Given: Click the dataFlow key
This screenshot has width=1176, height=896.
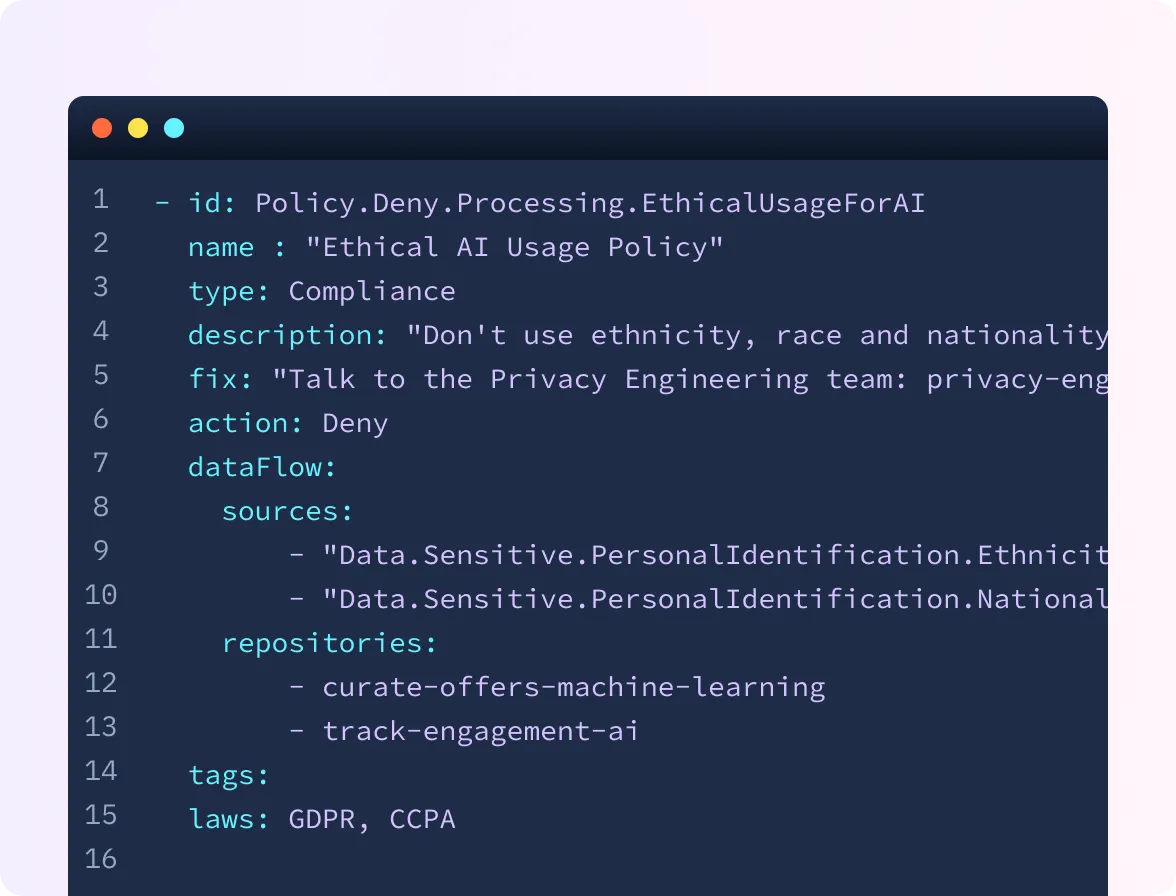Looking at the screenshot, I should 262,468.
